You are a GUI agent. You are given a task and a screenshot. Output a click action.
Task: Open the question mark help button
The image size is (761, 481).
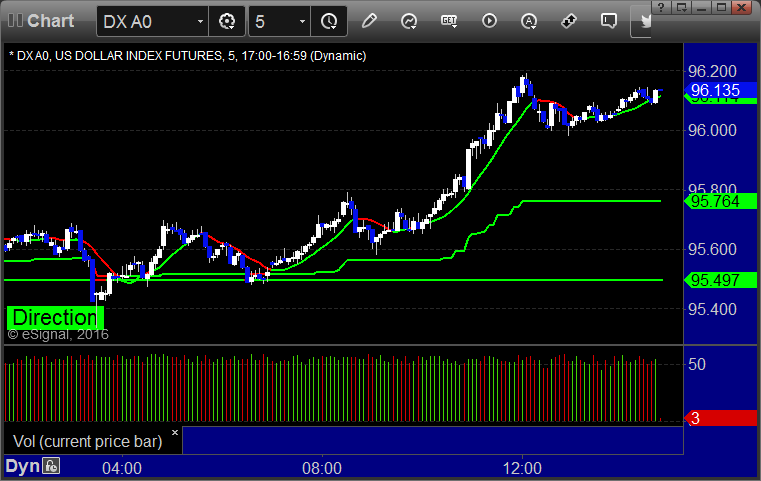[661, 7]
